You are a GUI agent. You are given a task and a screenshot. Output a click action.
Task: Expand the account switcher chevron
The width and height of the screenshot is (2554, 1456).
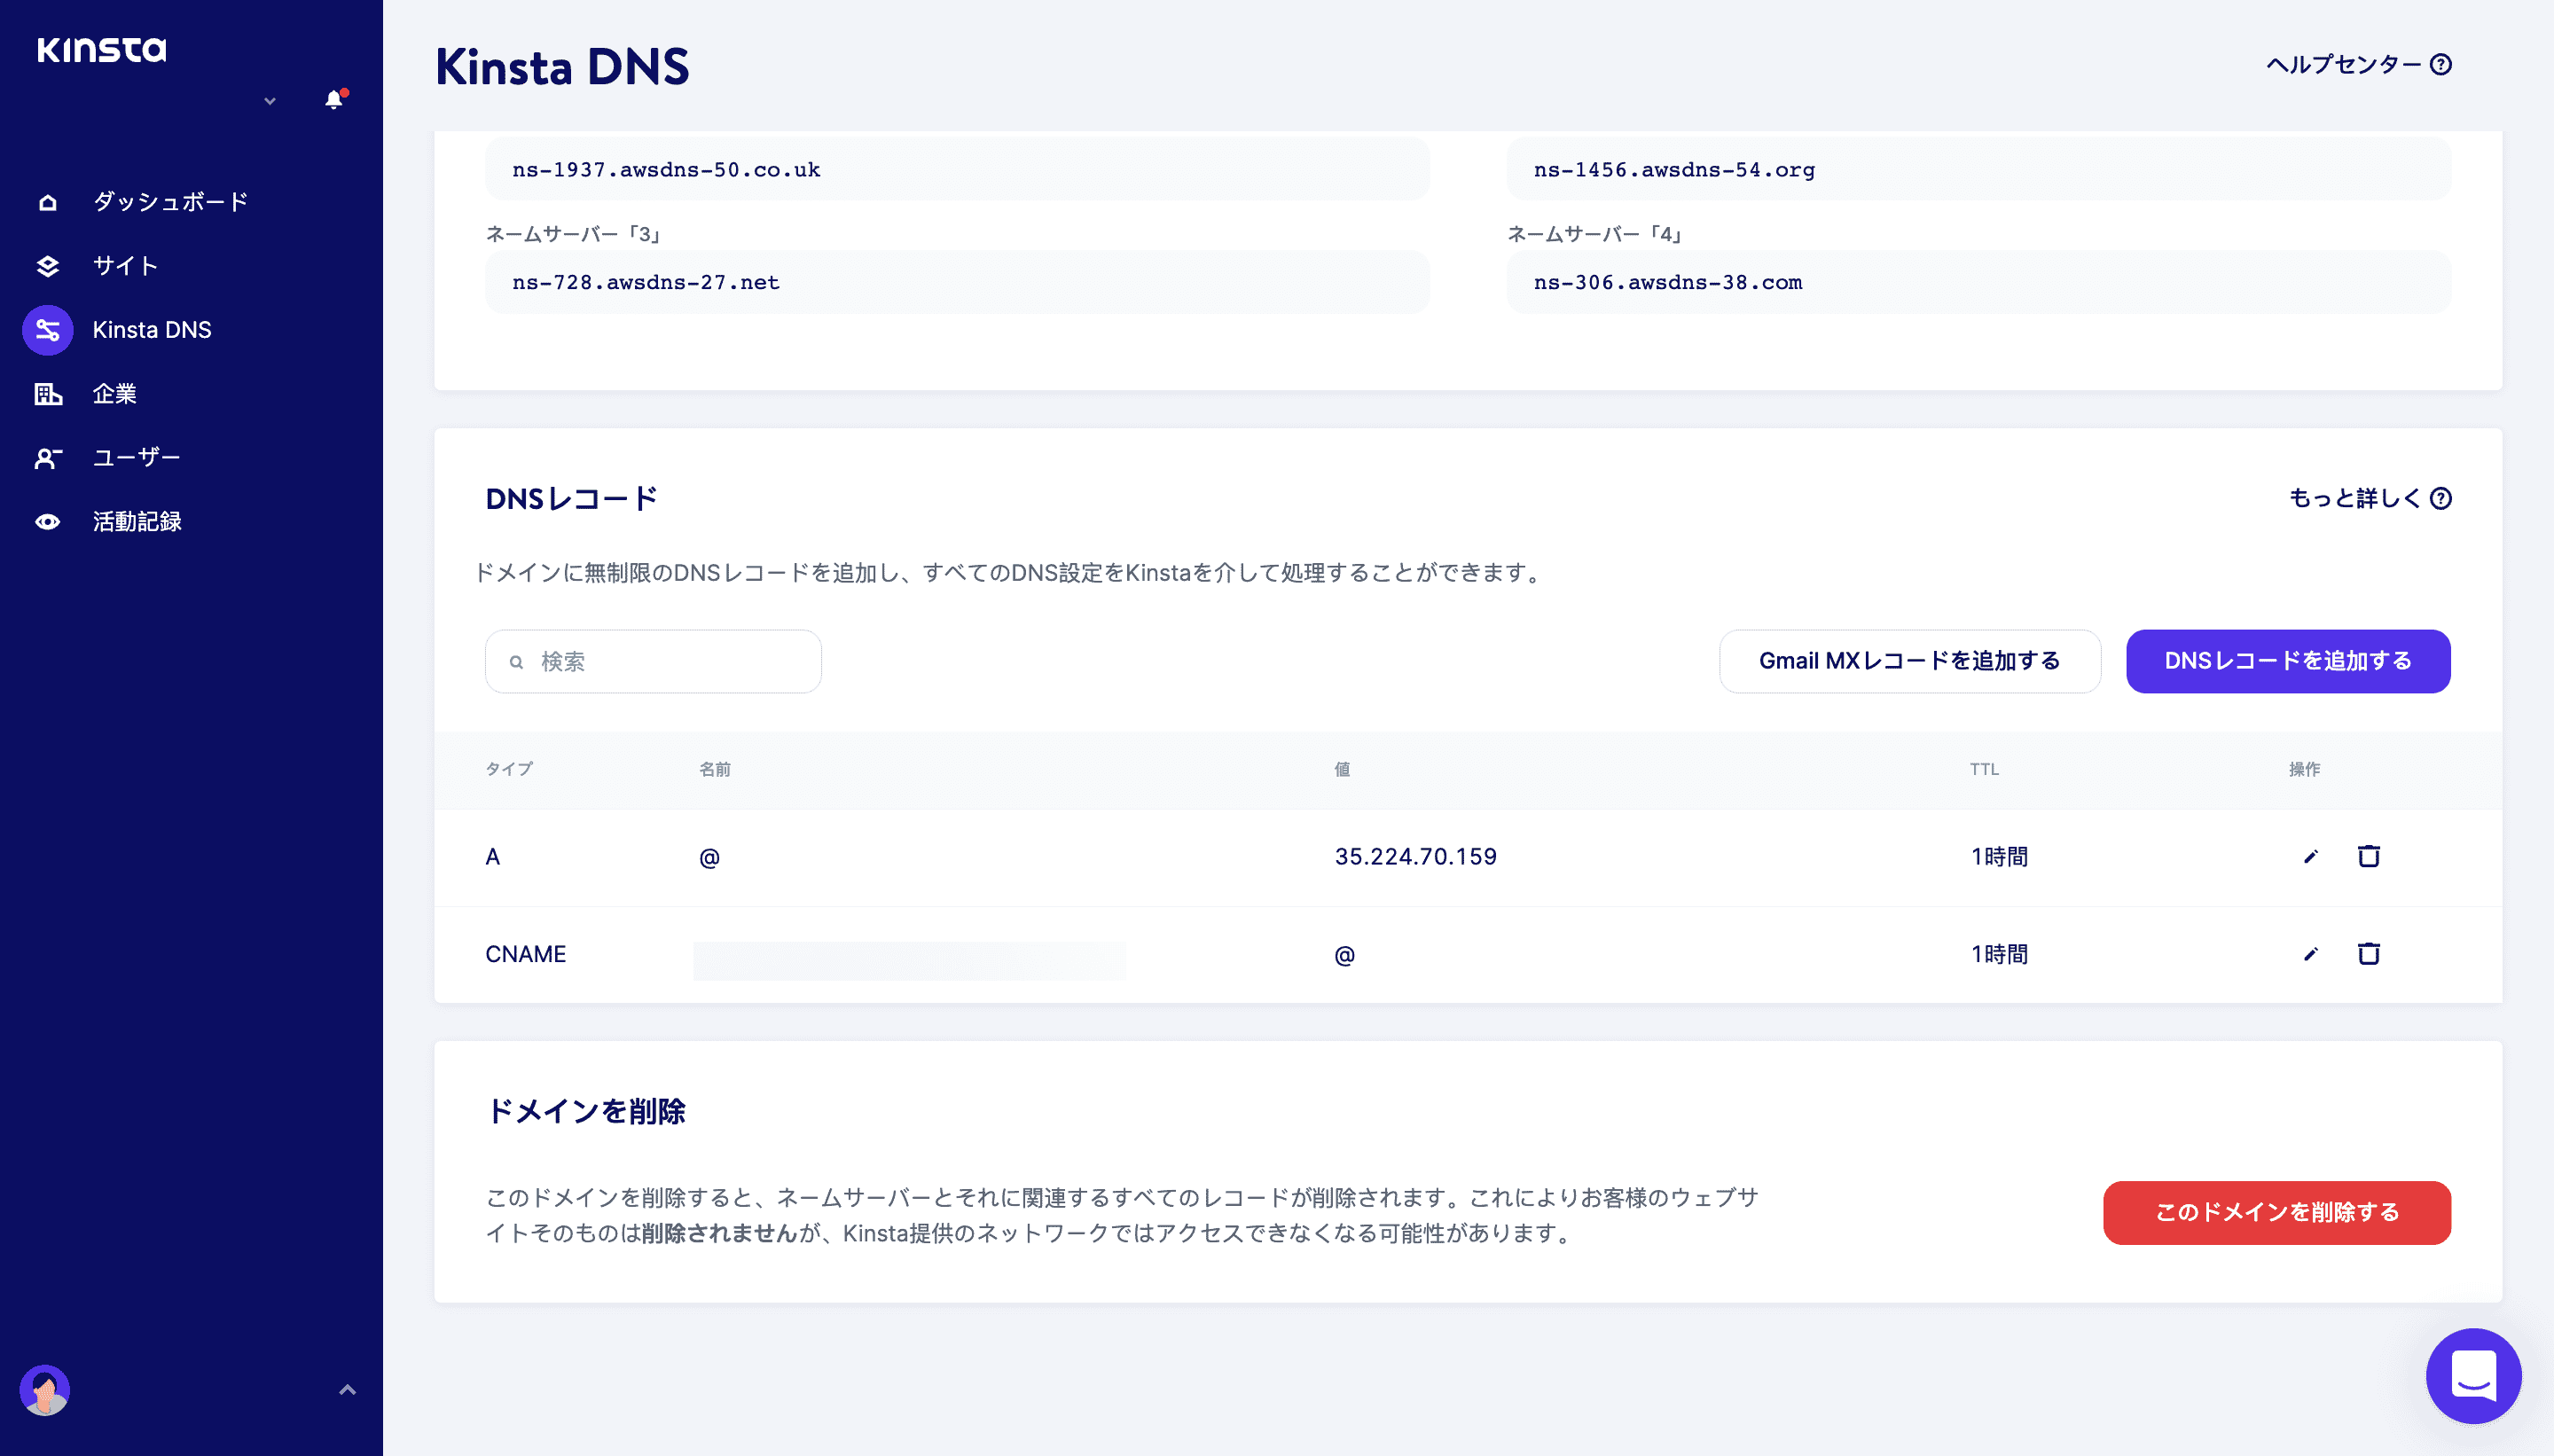[x=268, y=101]
